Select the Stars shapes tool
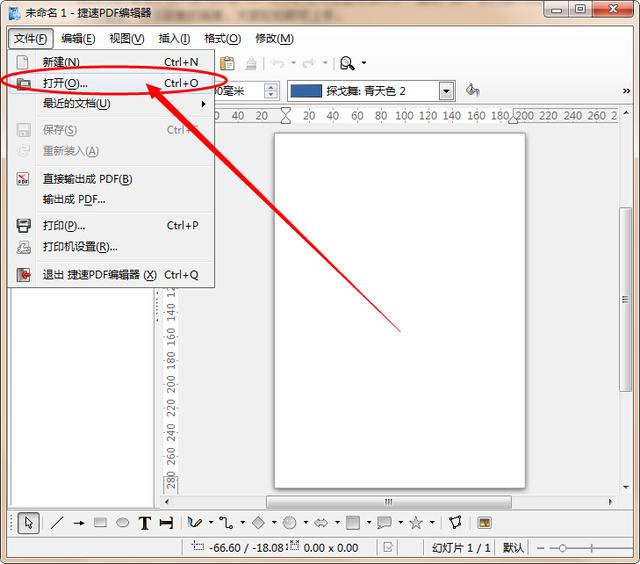The height and width of the screenshot is (564, 640). (416, 523)
